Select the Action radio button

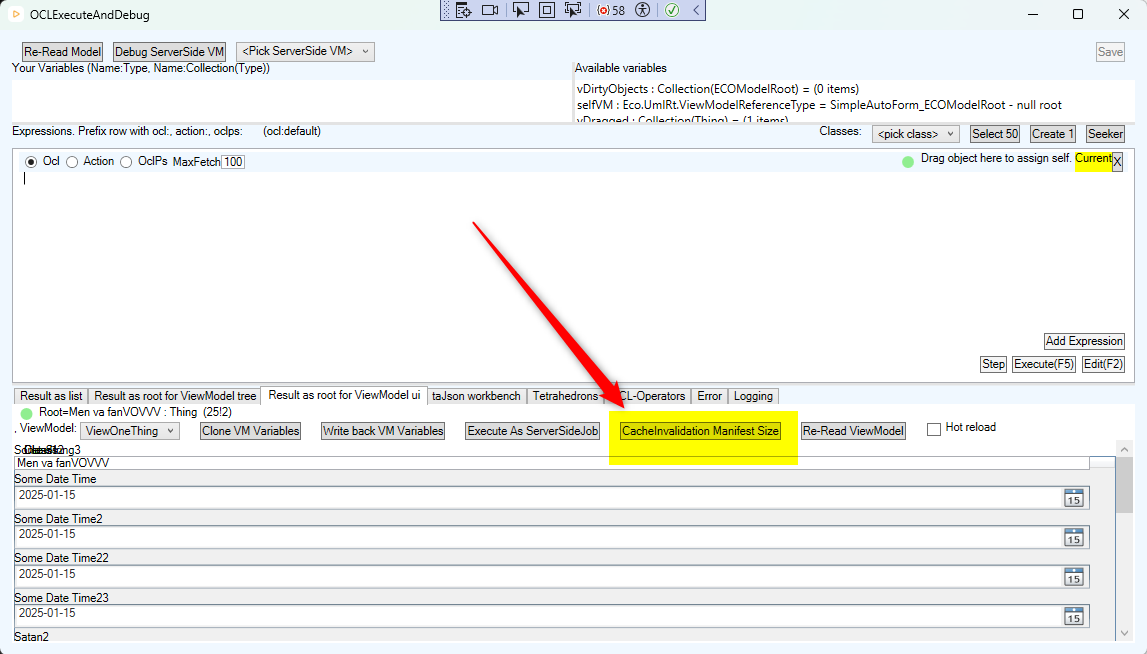pyautogui.click(x=73, y=162)
